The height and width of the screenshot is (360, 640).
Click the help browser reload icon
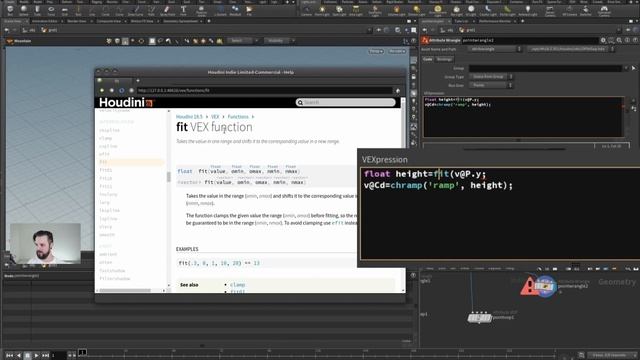pyautogui.click(x=121, y=90)
